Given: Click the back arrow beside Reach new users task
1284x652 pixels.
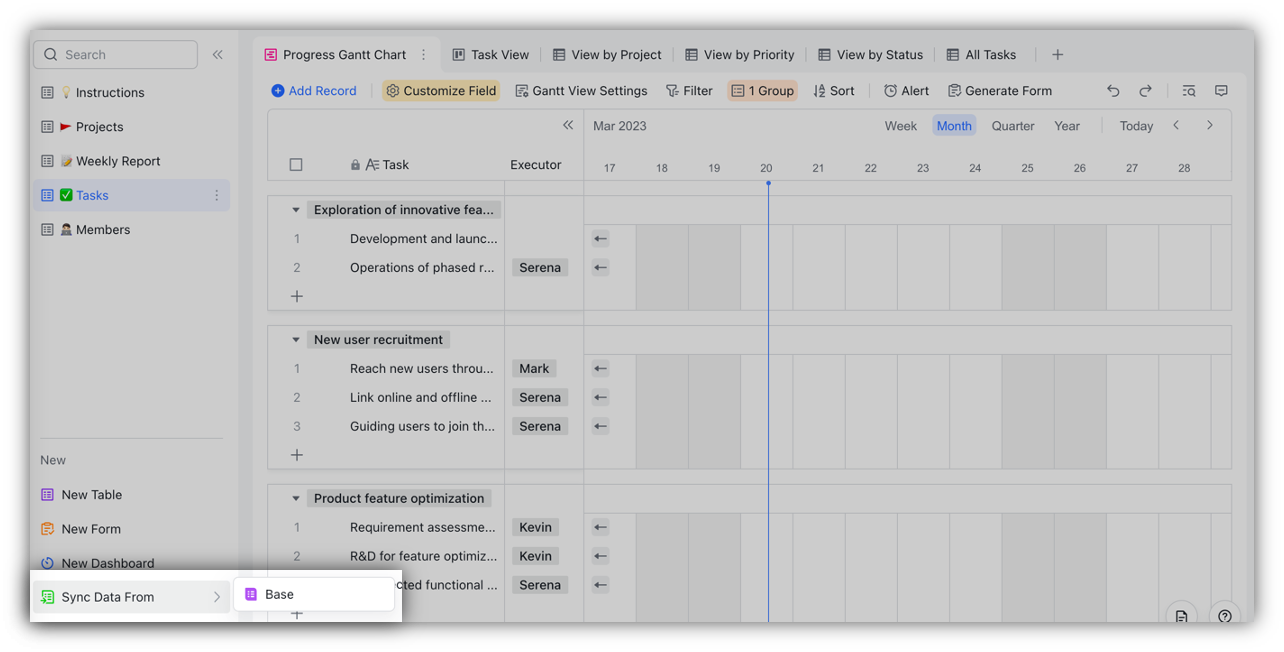Looking at the screenshot, I should [x=599, y=368].
